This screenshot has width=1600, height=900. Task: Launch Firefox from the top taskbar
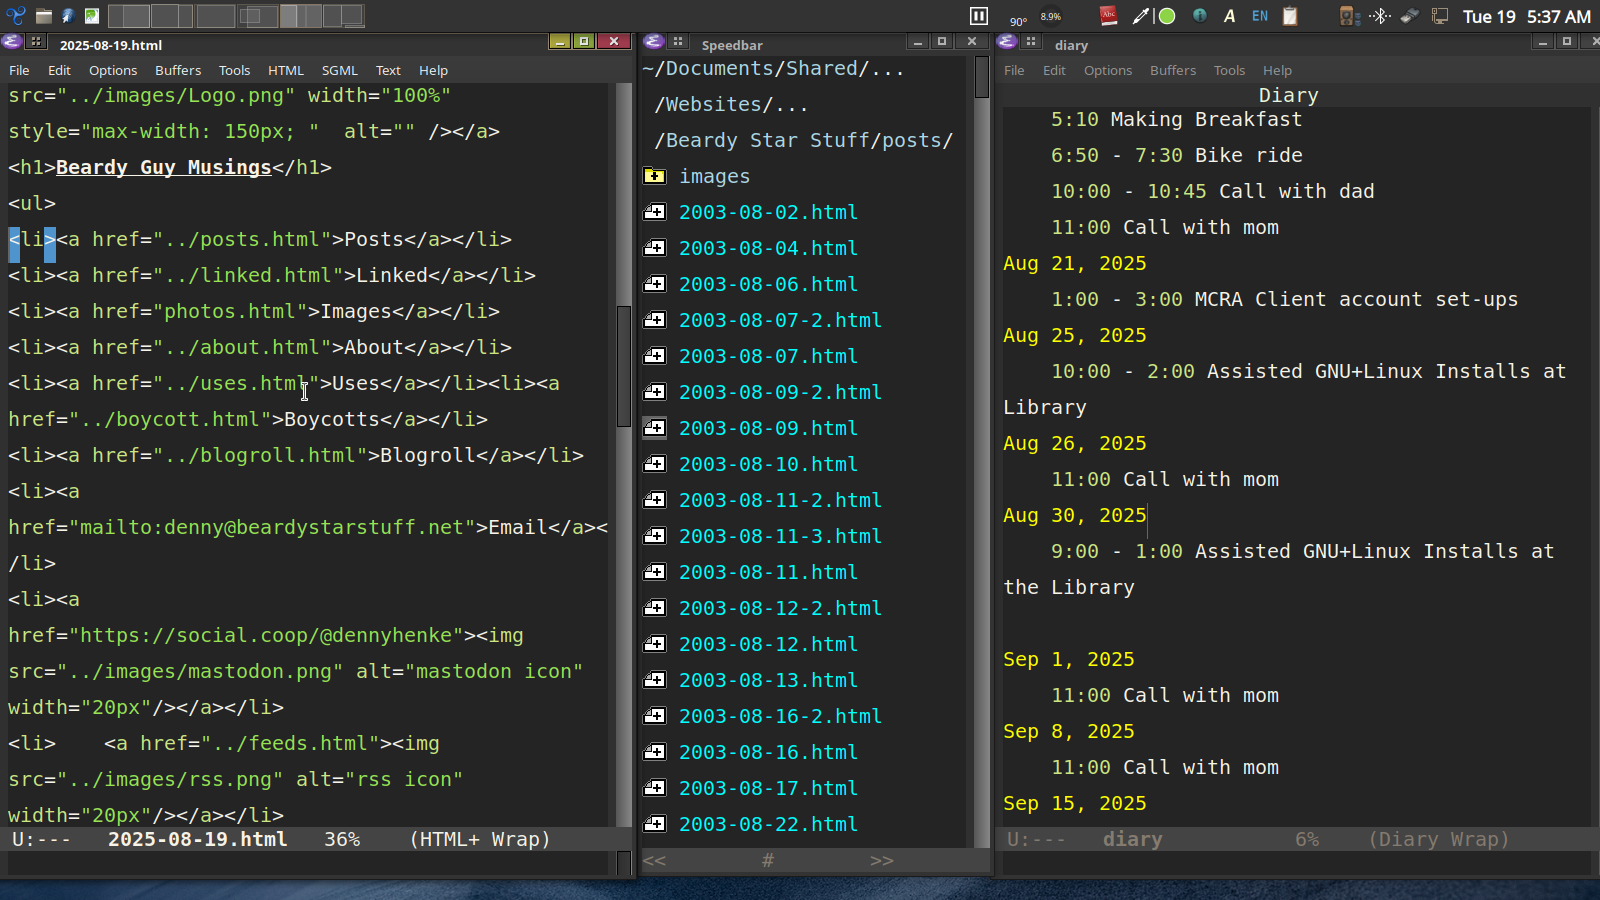(68, 15)
